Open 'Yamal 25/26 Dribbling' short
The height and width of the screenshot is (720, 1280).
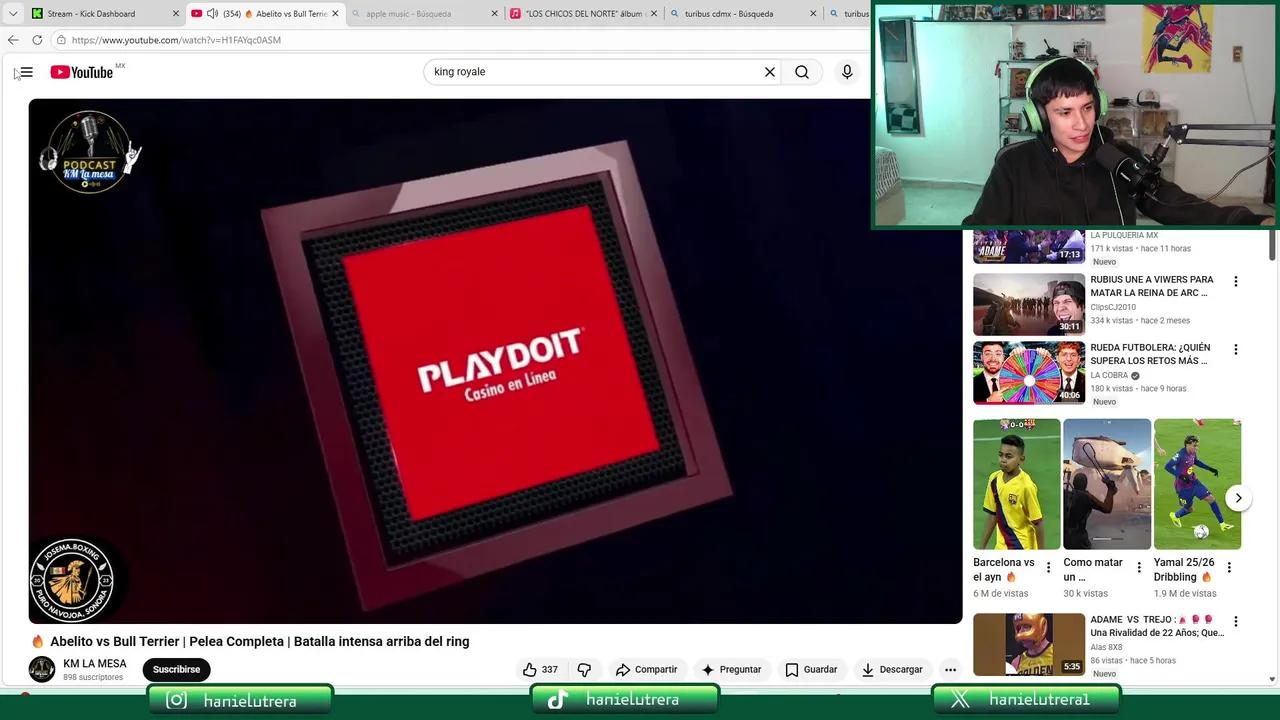click(1197, 484)
